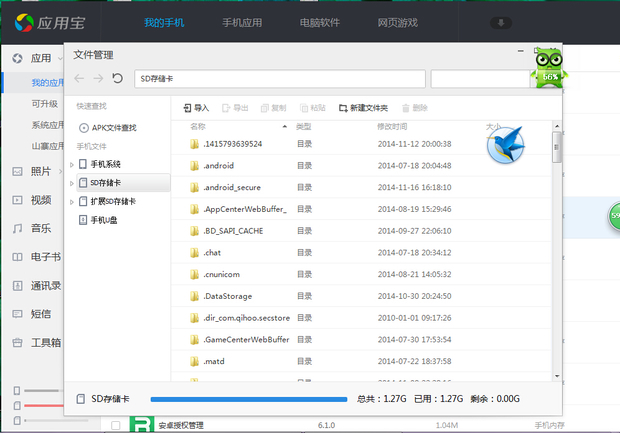Sort files by 名称 column header
The width and height of the screenshot is (620, 433).
(x=198, y=127)
